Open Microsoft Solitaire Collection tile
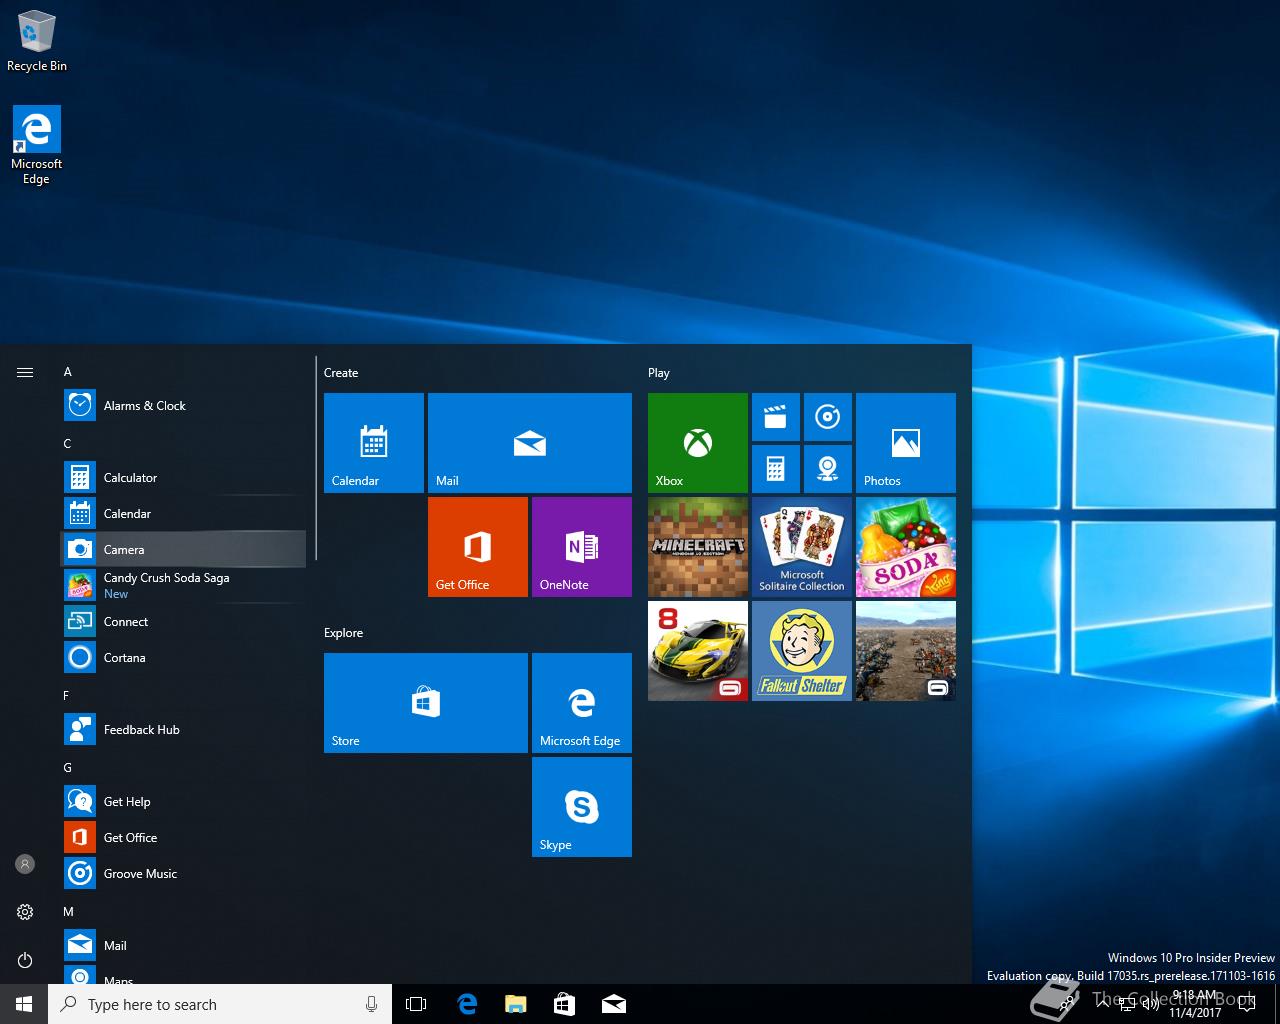 point(801,546)
